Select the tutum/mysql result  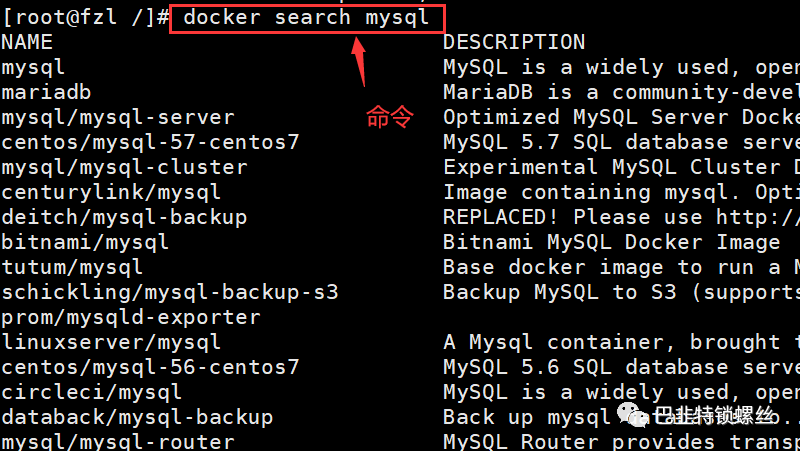[72, 267]
